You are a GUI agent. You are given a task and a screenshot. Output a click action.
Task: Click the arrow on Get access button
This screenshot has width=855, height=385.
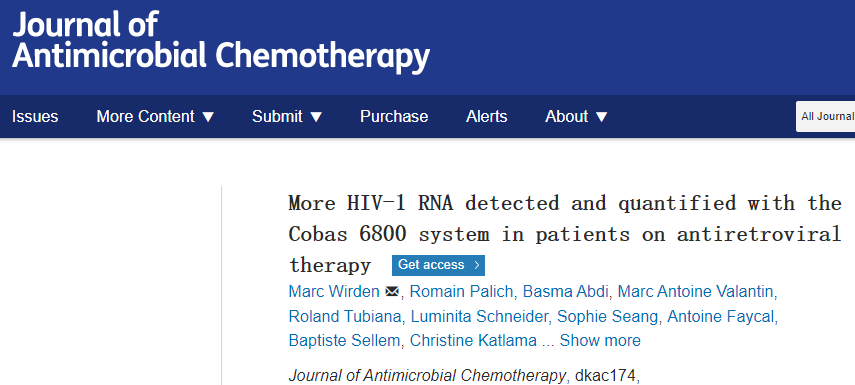pyautogui.click(x=477, y=266)
